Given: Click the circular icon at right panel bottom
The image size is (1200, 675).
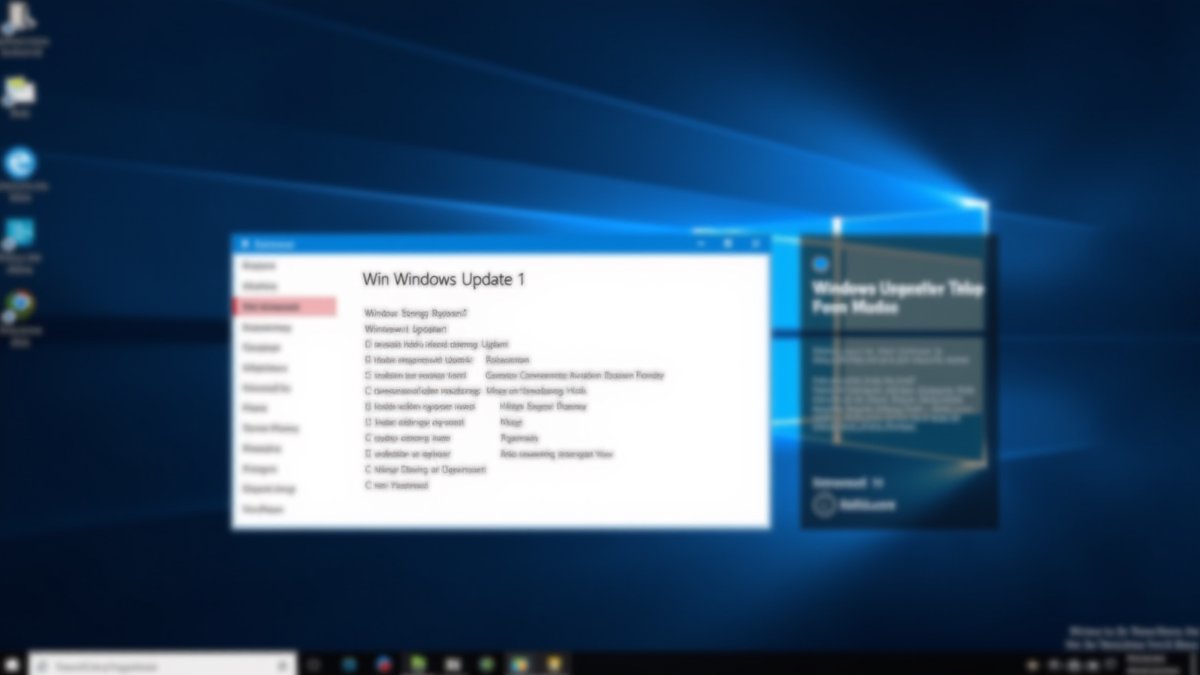Looking at the screenshot, I should click(824, 505).
